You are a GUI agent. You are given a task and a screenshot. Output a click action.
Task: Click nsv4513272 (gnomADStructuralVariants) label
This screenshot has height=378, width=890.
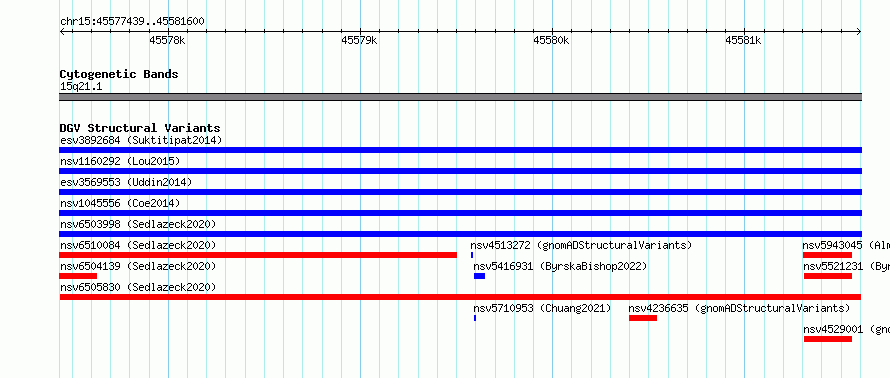tap(581, 245)
